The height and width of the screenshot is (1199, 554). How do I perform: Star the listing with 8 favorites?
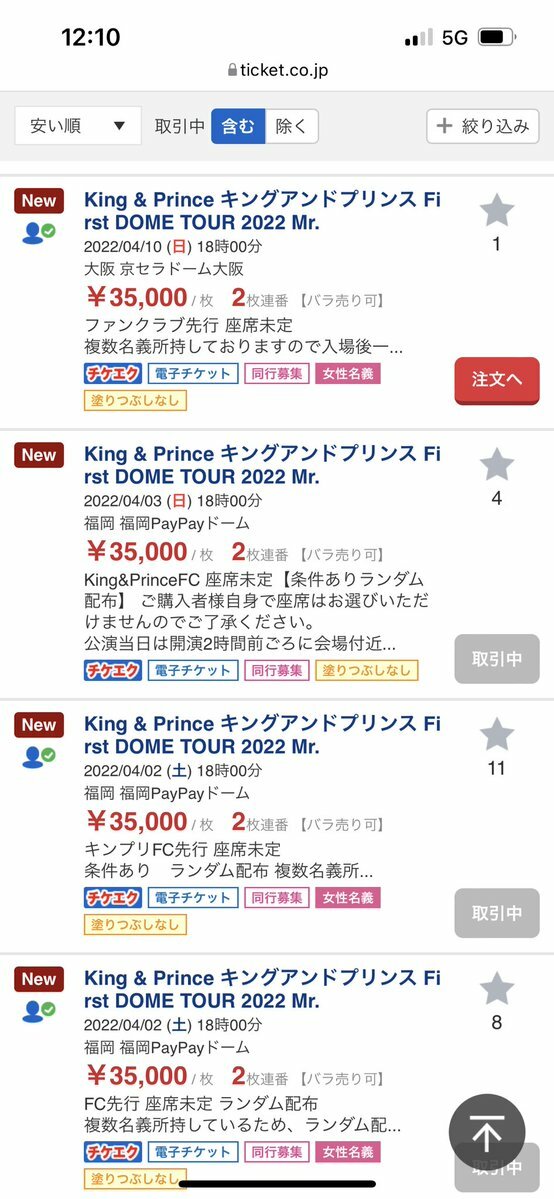point(497,988)
